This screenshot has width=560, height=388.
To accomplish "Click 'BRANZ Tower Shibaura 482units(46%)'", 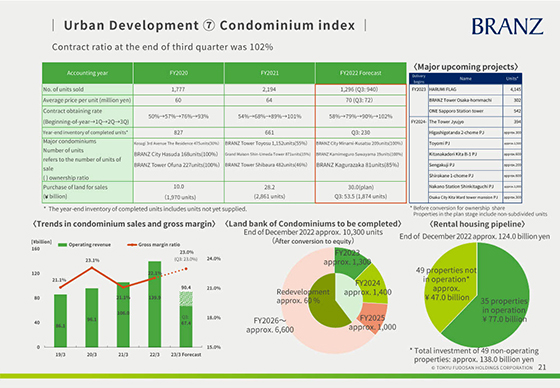I will click(x=266, y=165).
